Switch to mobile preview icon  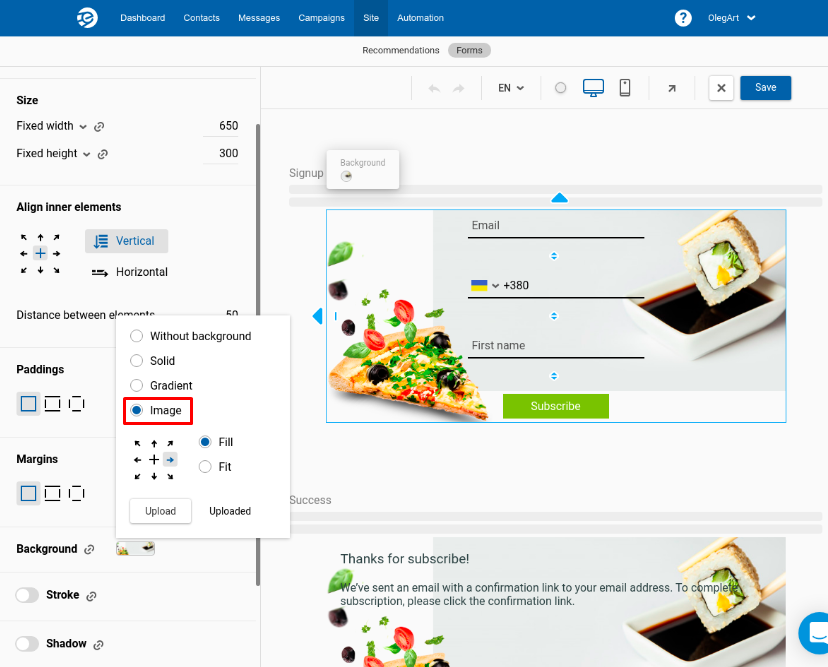pos(625,88)
